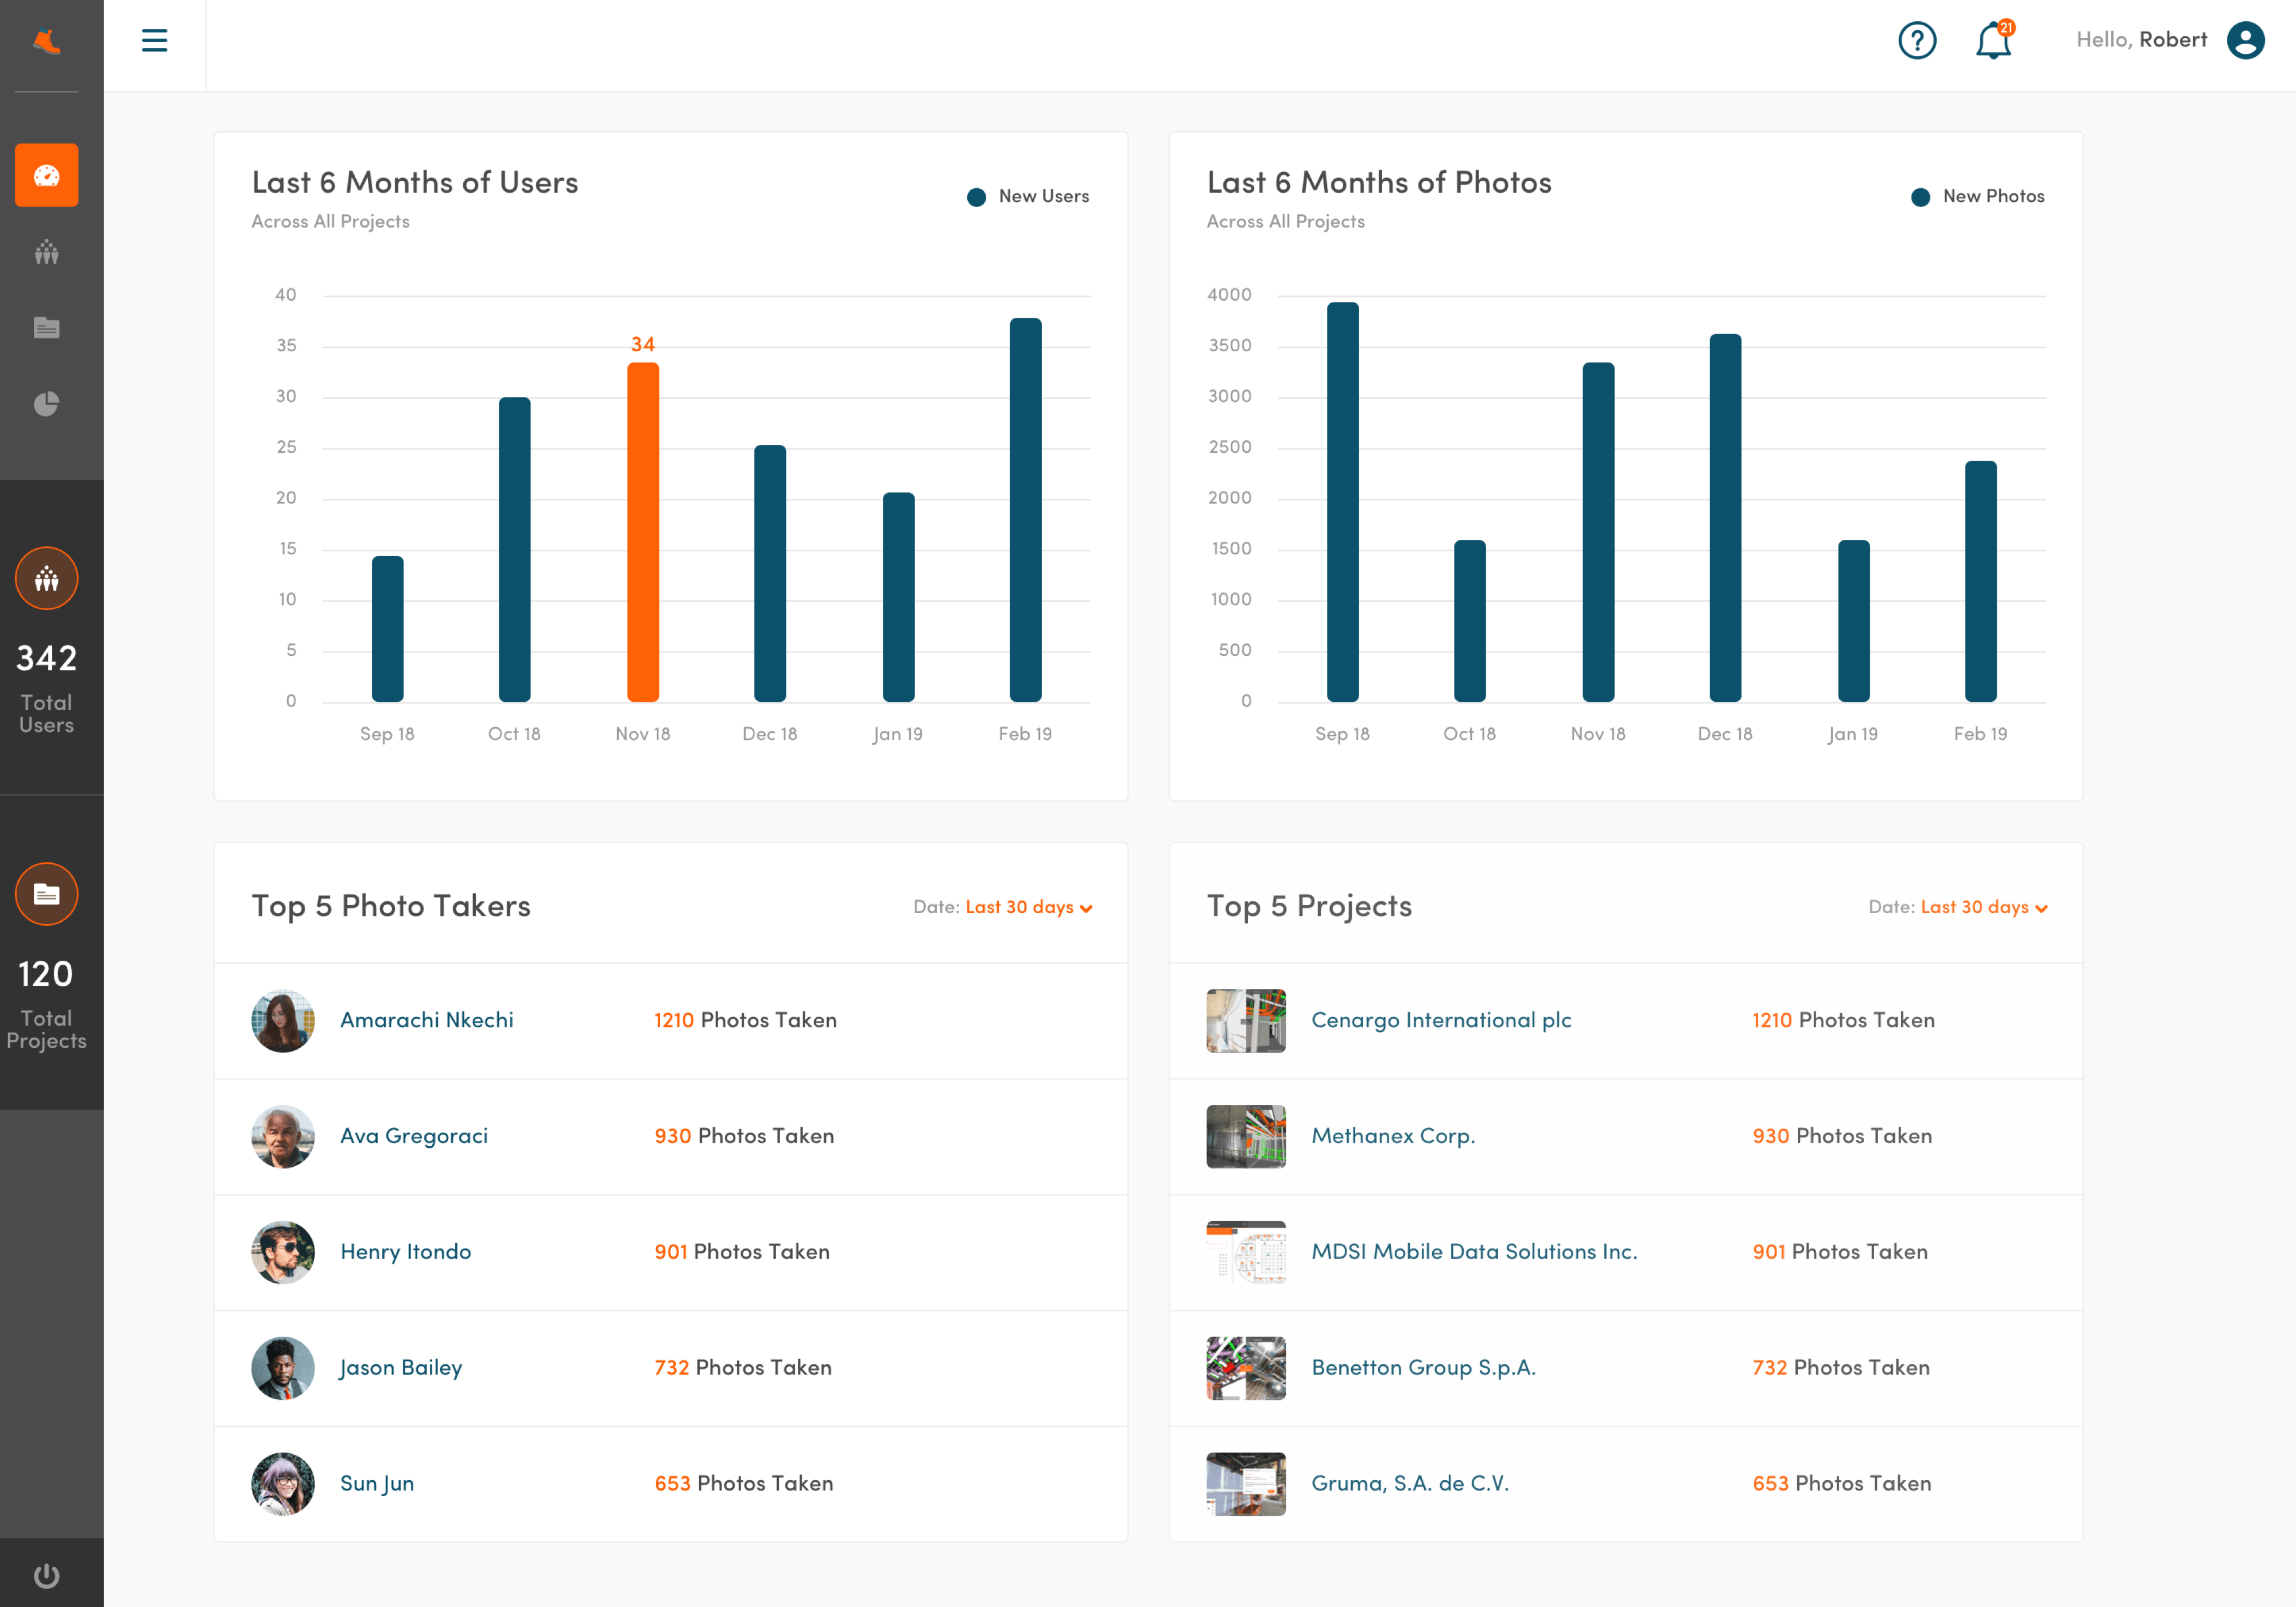The image size is (2296, 1607).
Task: Open Benetton Group S.p.A. project
Action: click(x=1423, y=1368)
